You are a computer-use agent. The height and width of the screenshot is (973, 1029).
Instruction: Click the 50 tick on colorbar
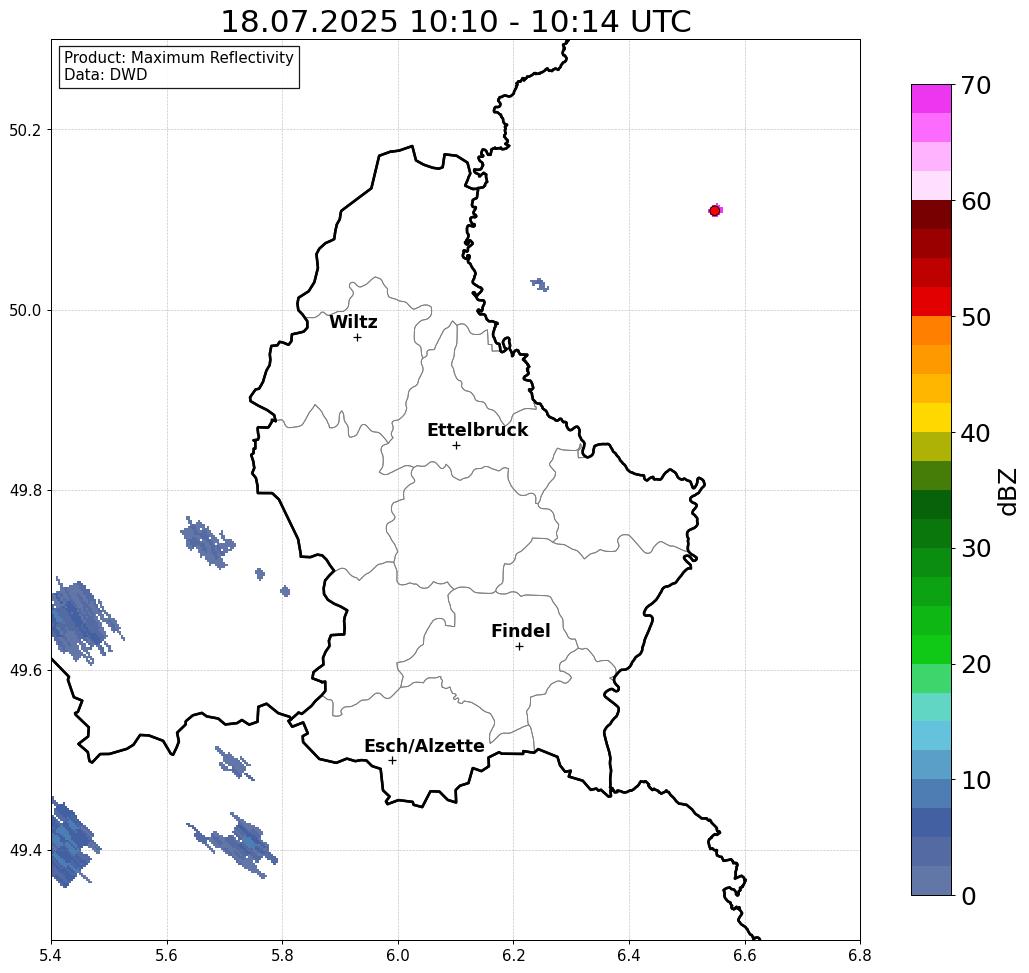point(976,318)
